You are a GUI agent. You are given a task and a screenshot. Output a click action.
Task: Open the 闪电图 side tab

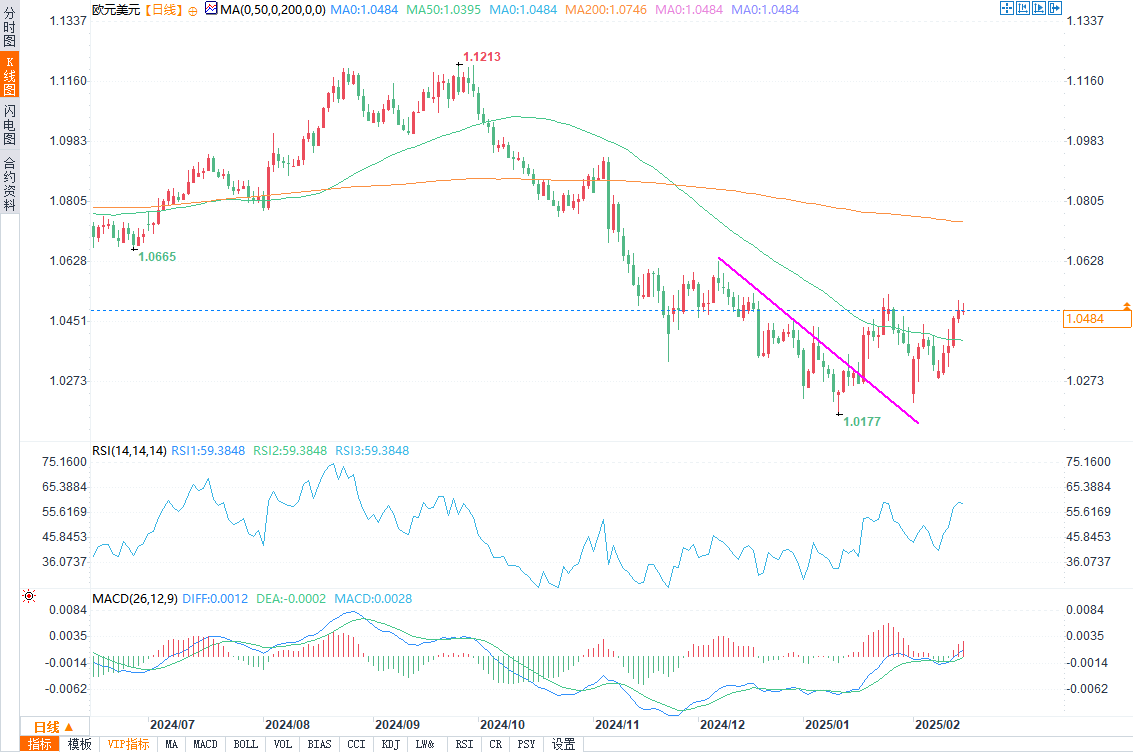(9, 124)
